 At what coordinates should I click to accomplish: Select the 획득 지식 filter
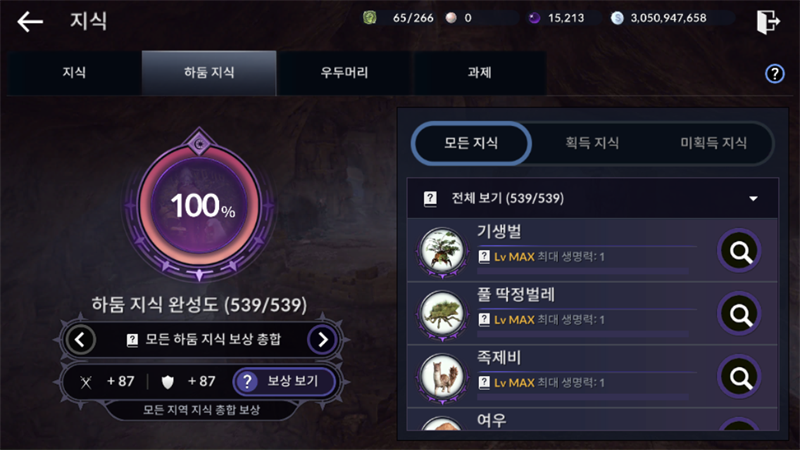[592, 143]
